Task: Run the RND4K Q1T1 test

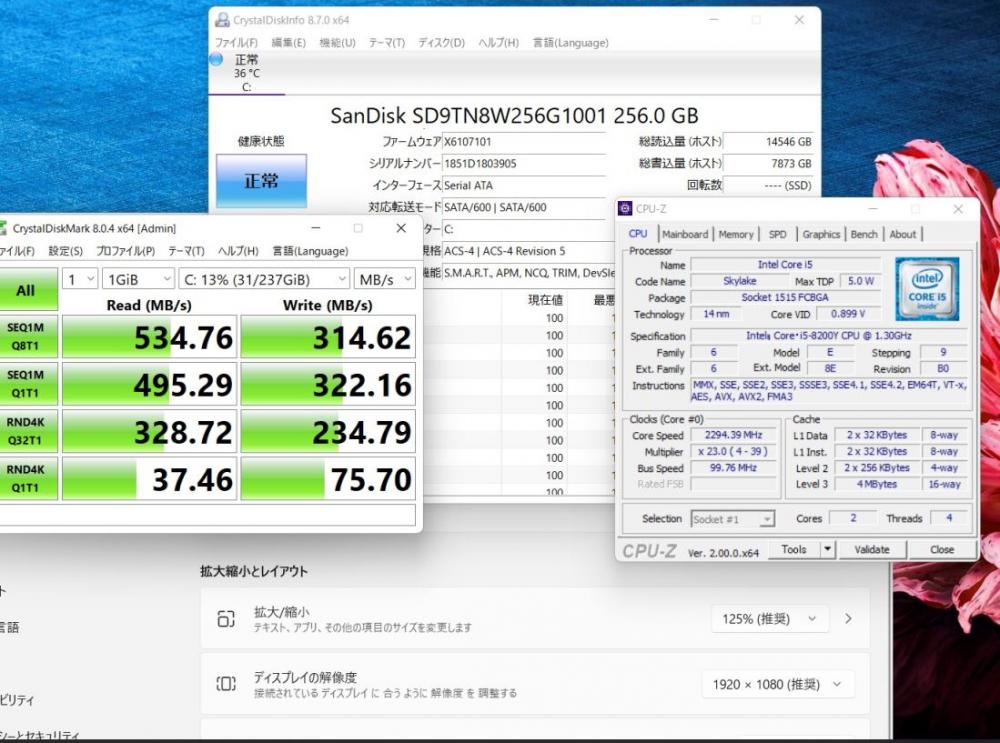Action: (x=28, y=478)
